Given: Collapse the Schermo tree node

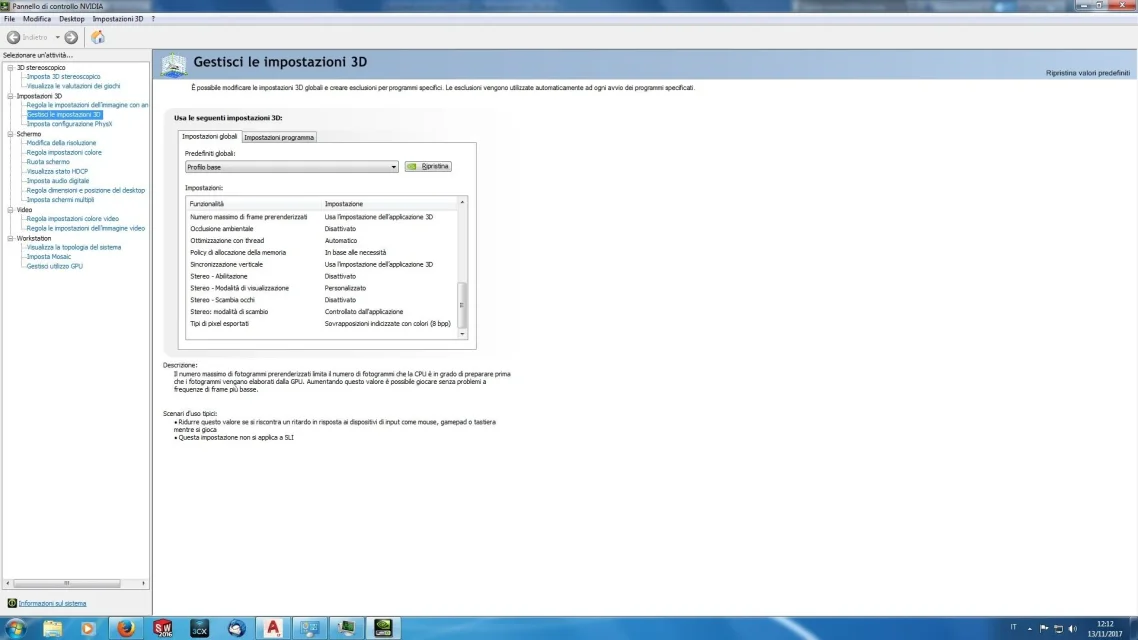Looking at the screenshot, I should click(x=11, y=134).
